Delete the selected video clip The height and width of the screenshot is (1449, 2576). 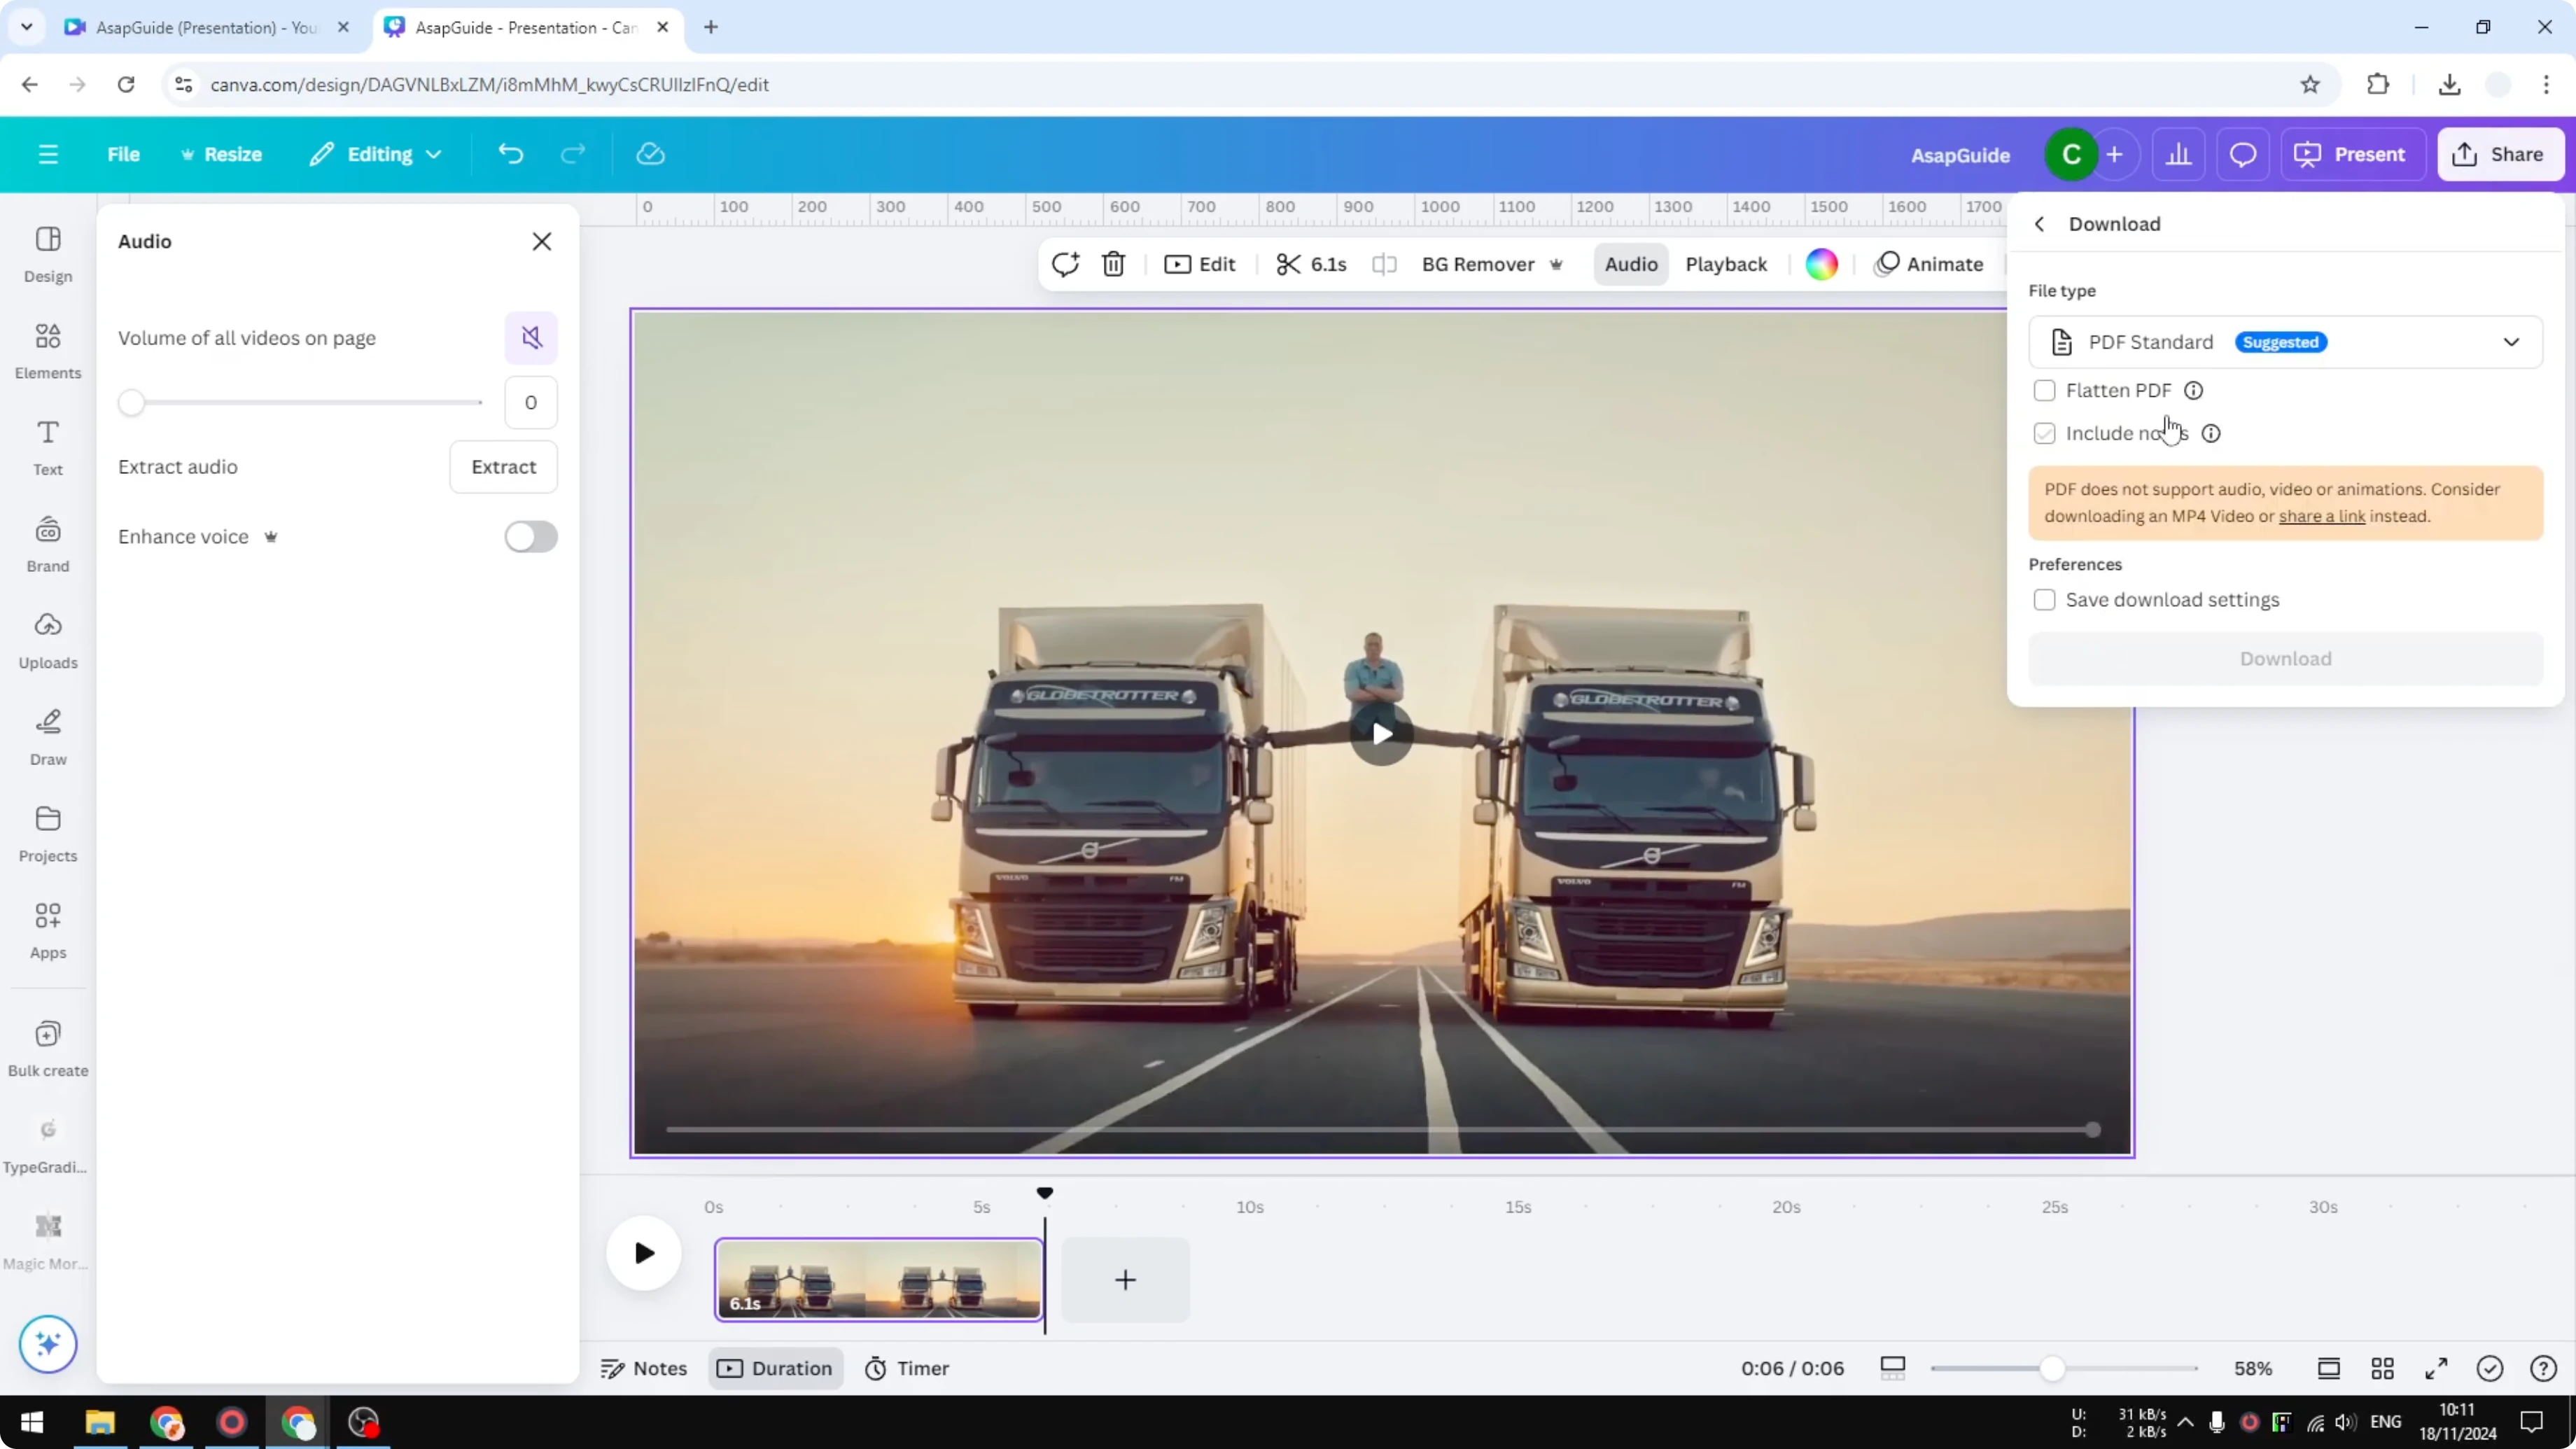[1113, 264]
